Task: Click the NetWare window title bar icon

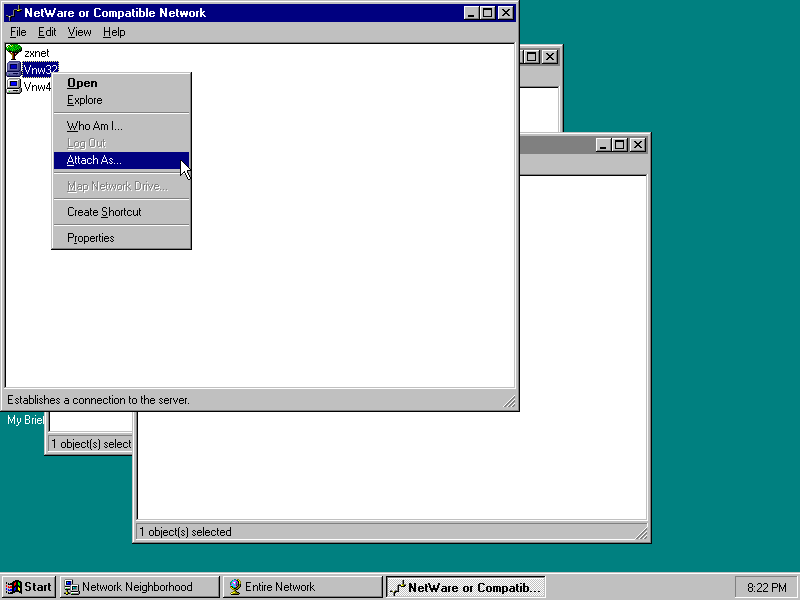Action: click(x=14, y=13)
